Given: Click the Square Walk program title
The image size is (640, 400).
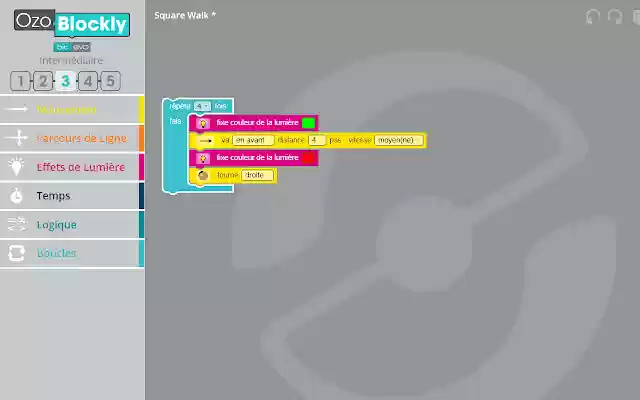Looking at the screenshot, I should (x=185, y=16).
